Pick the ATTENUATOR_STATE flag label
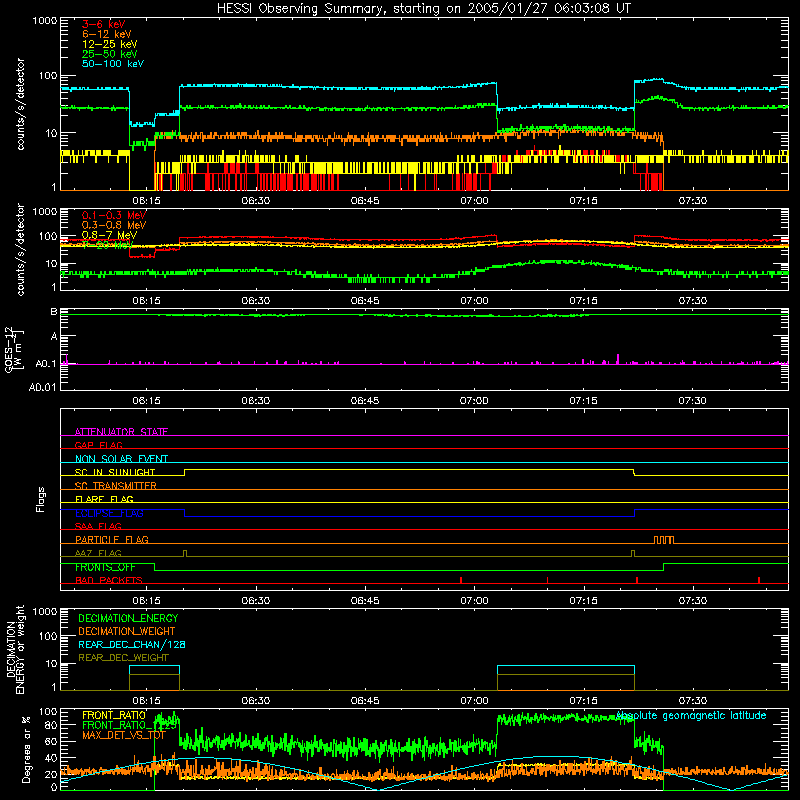This screenshot has width=800, height=800. (x=121, y=432)
